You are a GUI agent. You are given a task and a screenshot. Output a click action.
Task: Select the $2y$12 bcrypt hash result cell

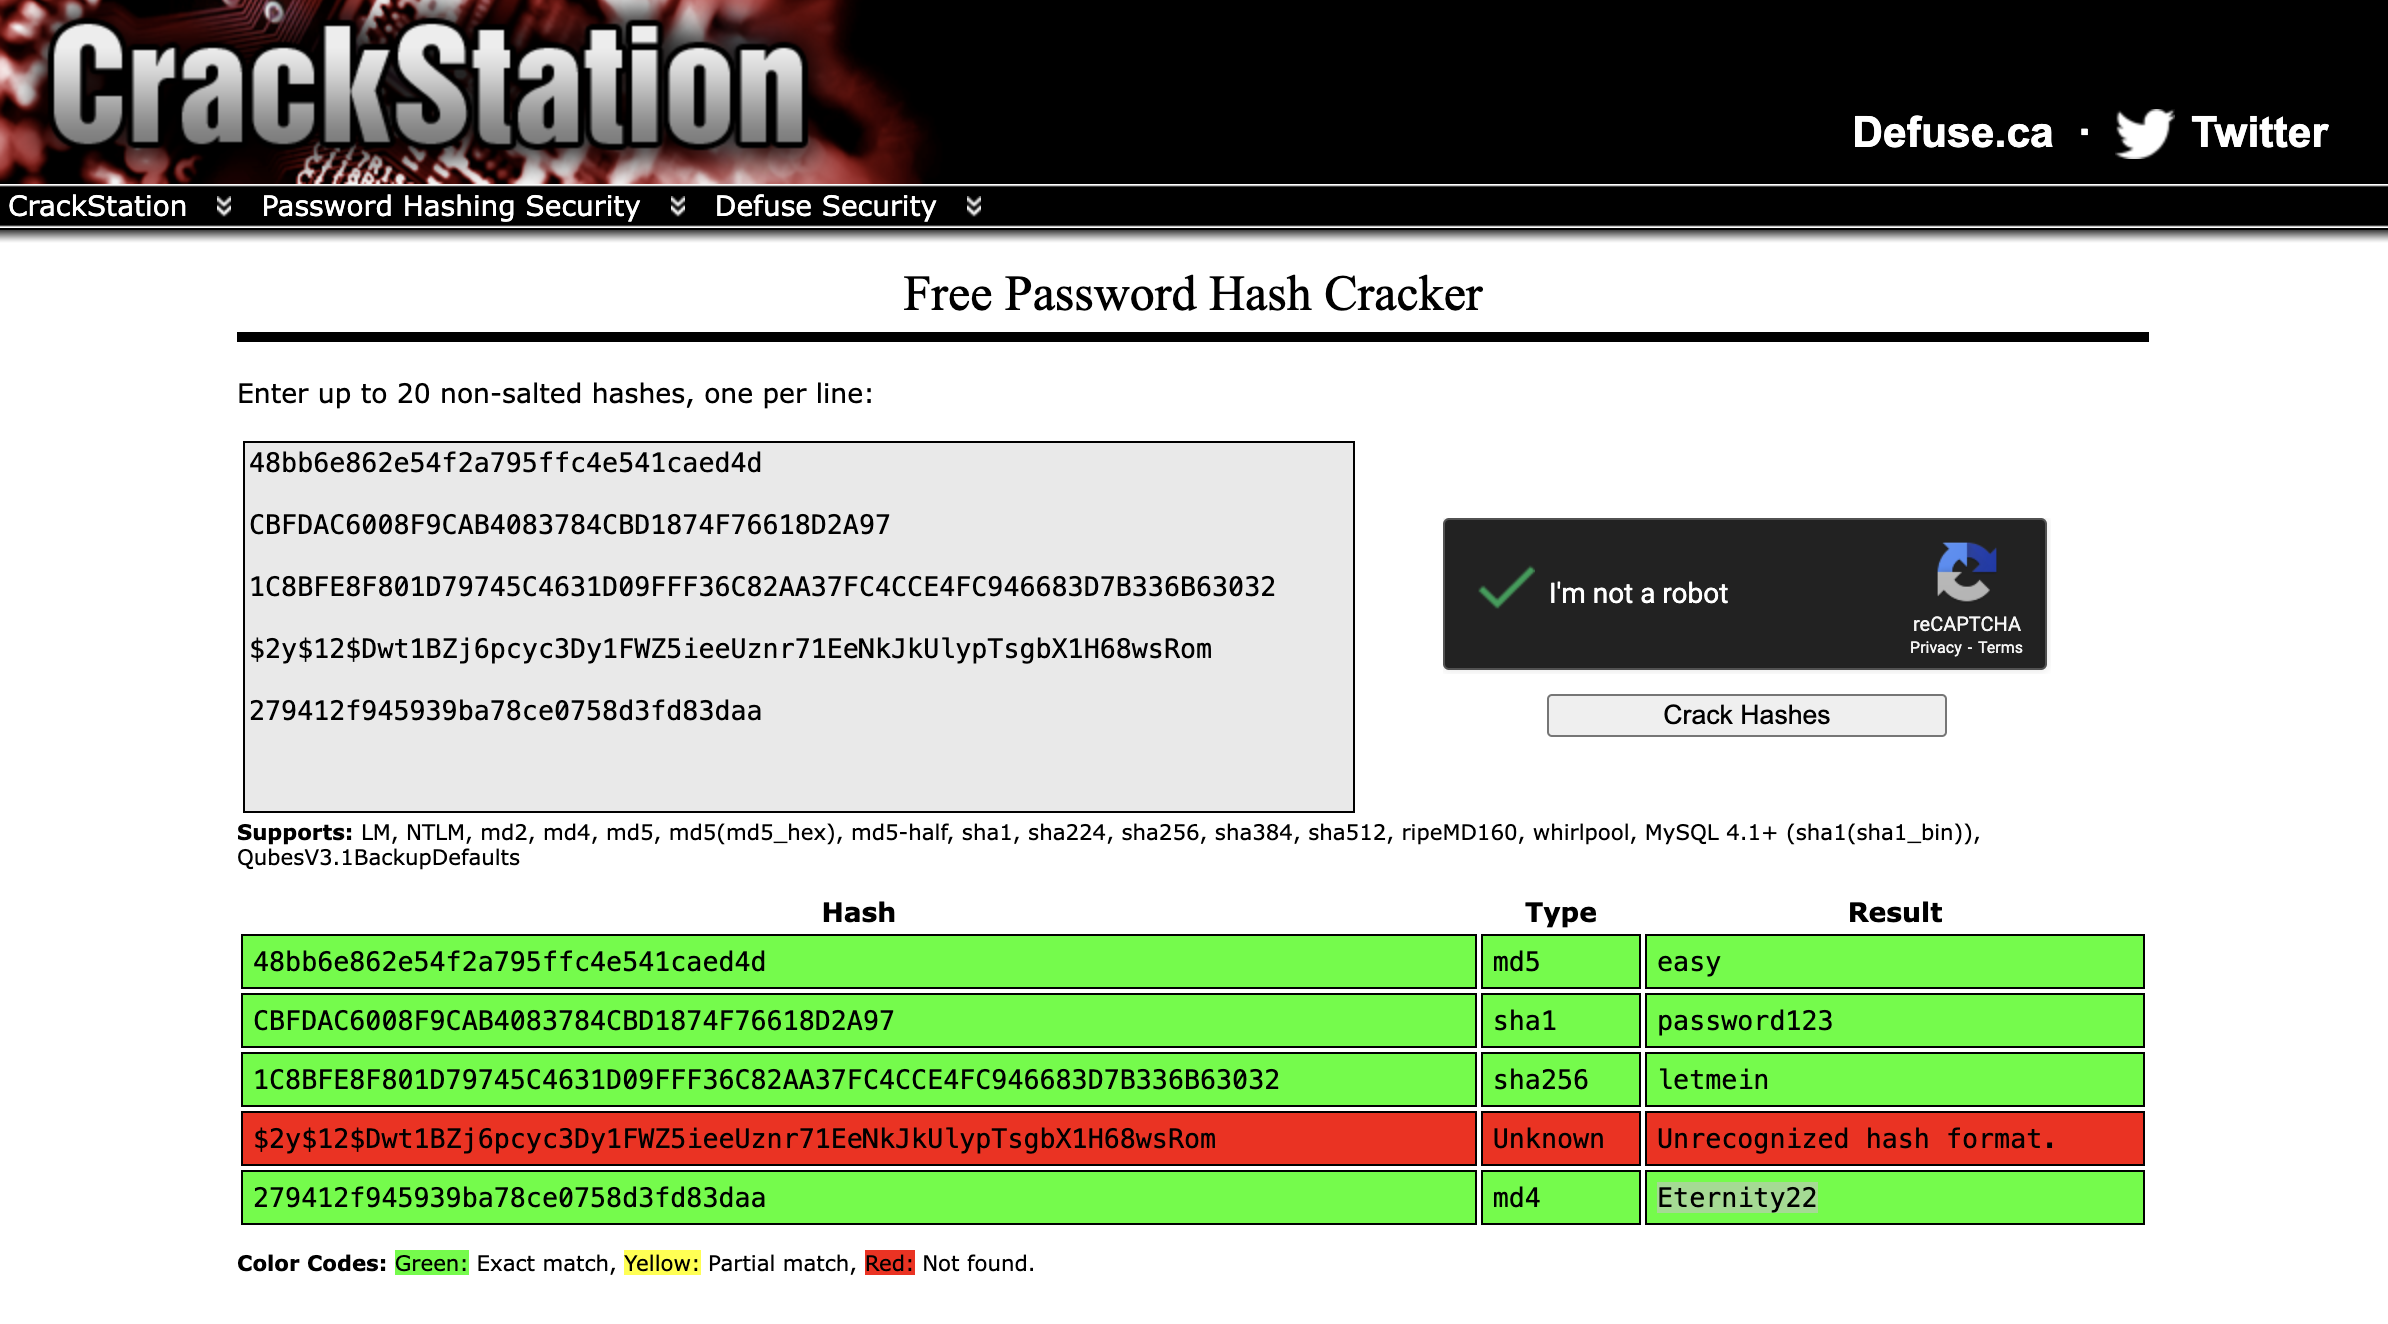[x=859, y=1139]
